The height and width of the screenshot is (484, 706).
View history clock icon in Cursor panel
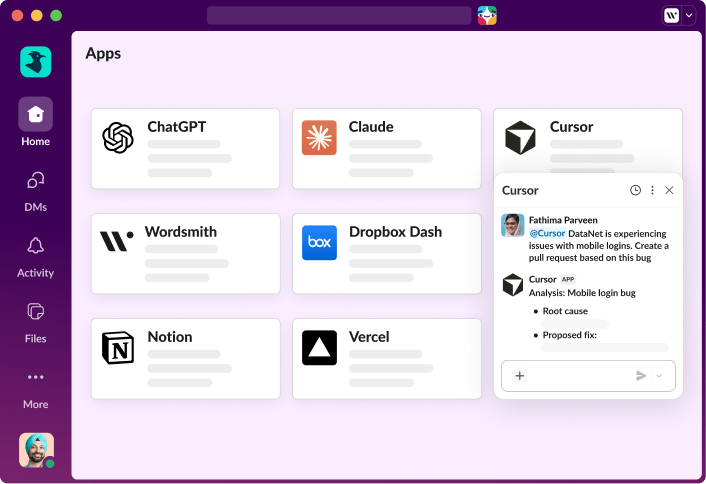click(x=635, y=190)
